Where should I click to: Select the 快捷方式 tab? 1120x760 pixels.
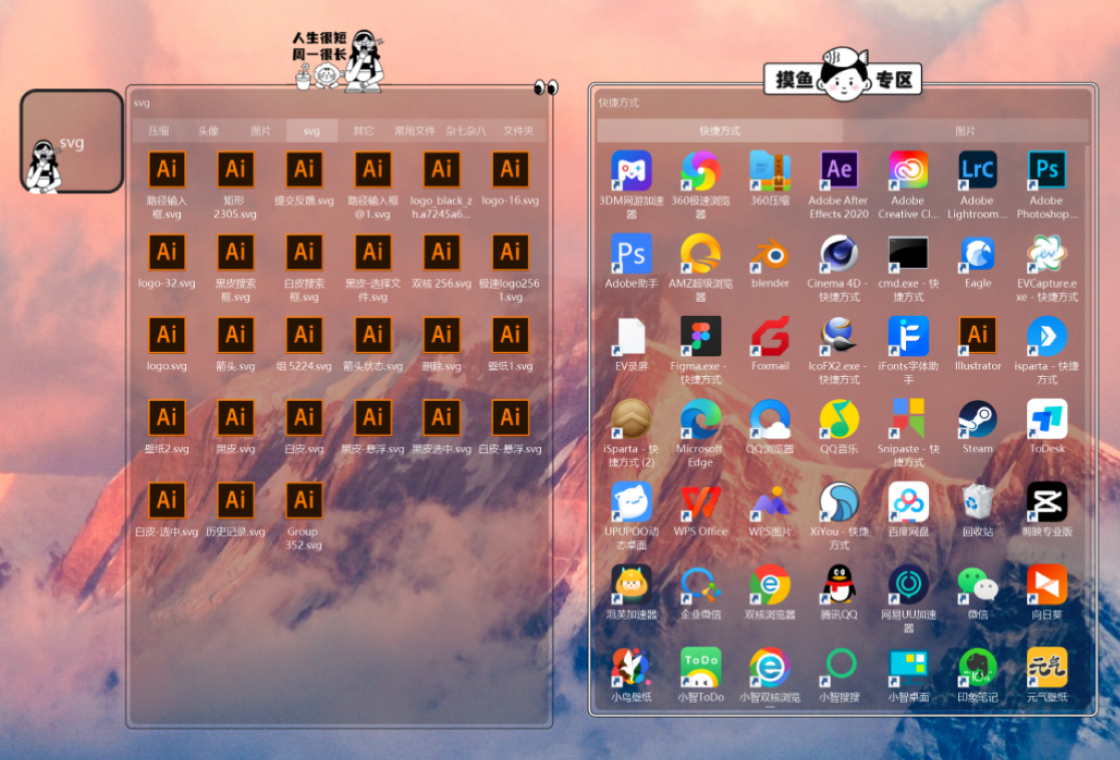[x=720, y=131]
